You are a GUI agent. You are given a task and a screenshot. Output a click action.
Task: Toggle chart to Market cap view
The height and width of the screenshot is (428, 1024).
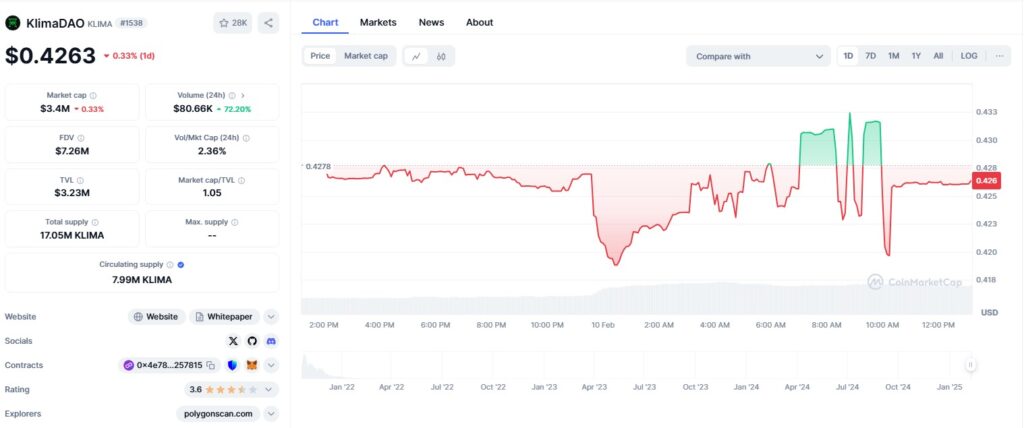(x=365, y=56)
